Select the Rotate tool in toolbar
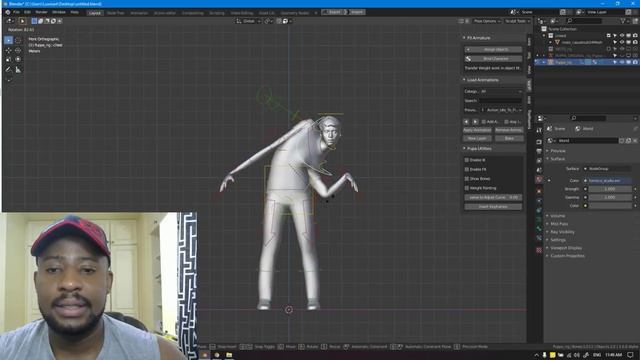The image size is (640, 360). click(x=18, y=51)
